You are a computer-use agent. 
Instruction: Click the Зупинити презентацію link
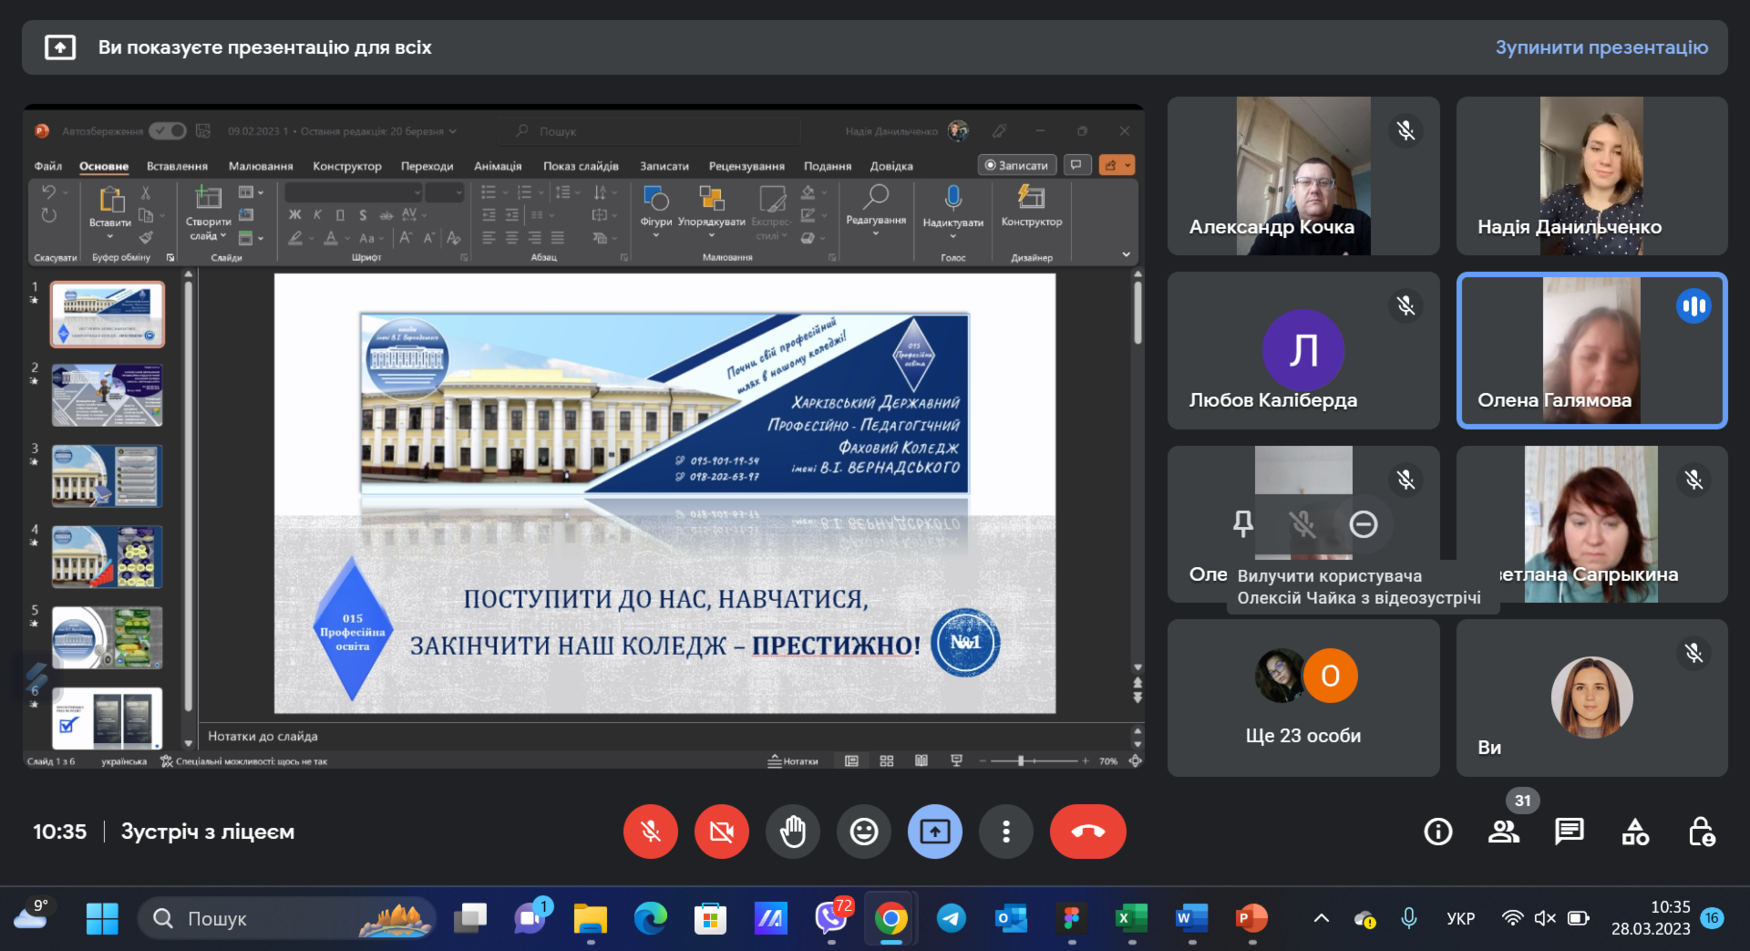[x=1601, y=47]
